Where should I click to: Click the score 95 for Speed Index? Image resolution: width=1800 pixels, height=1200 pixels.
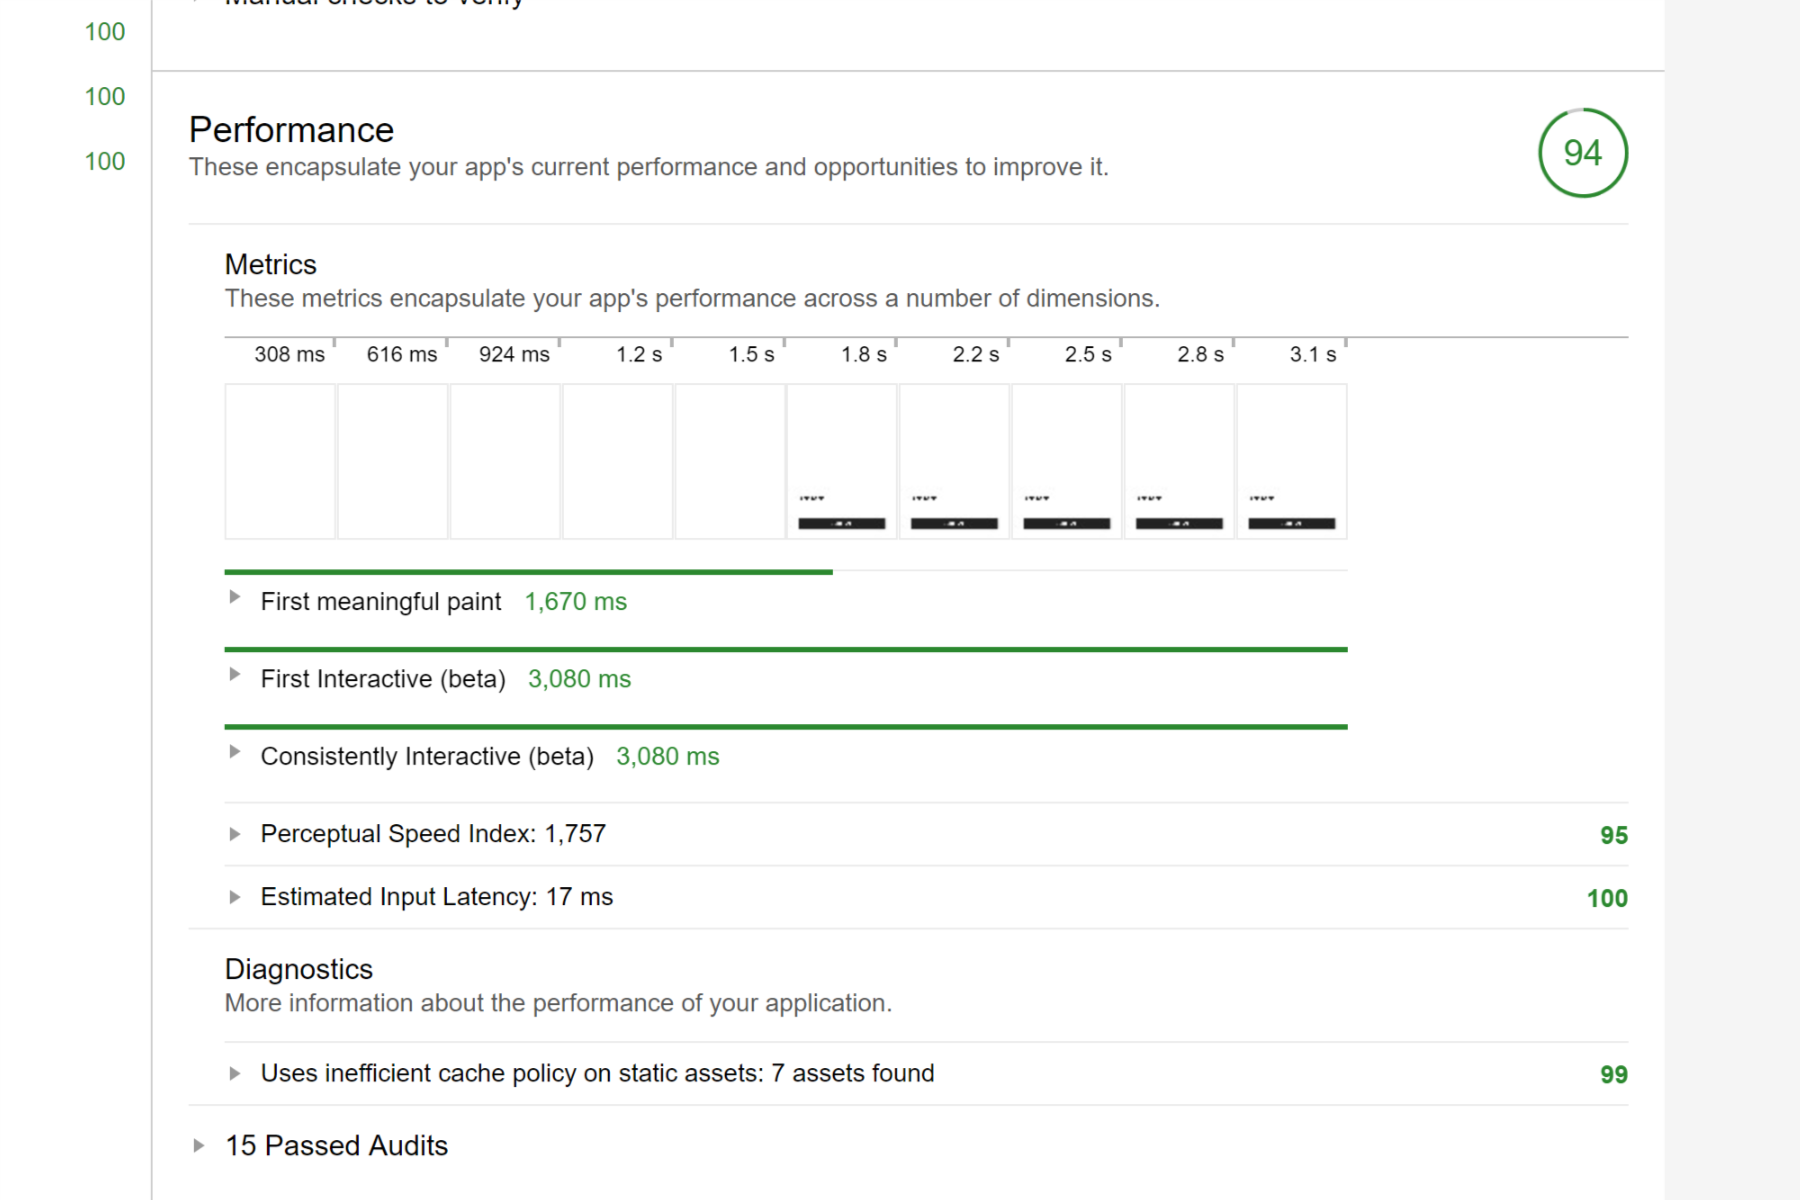(x=1614, y=835)
